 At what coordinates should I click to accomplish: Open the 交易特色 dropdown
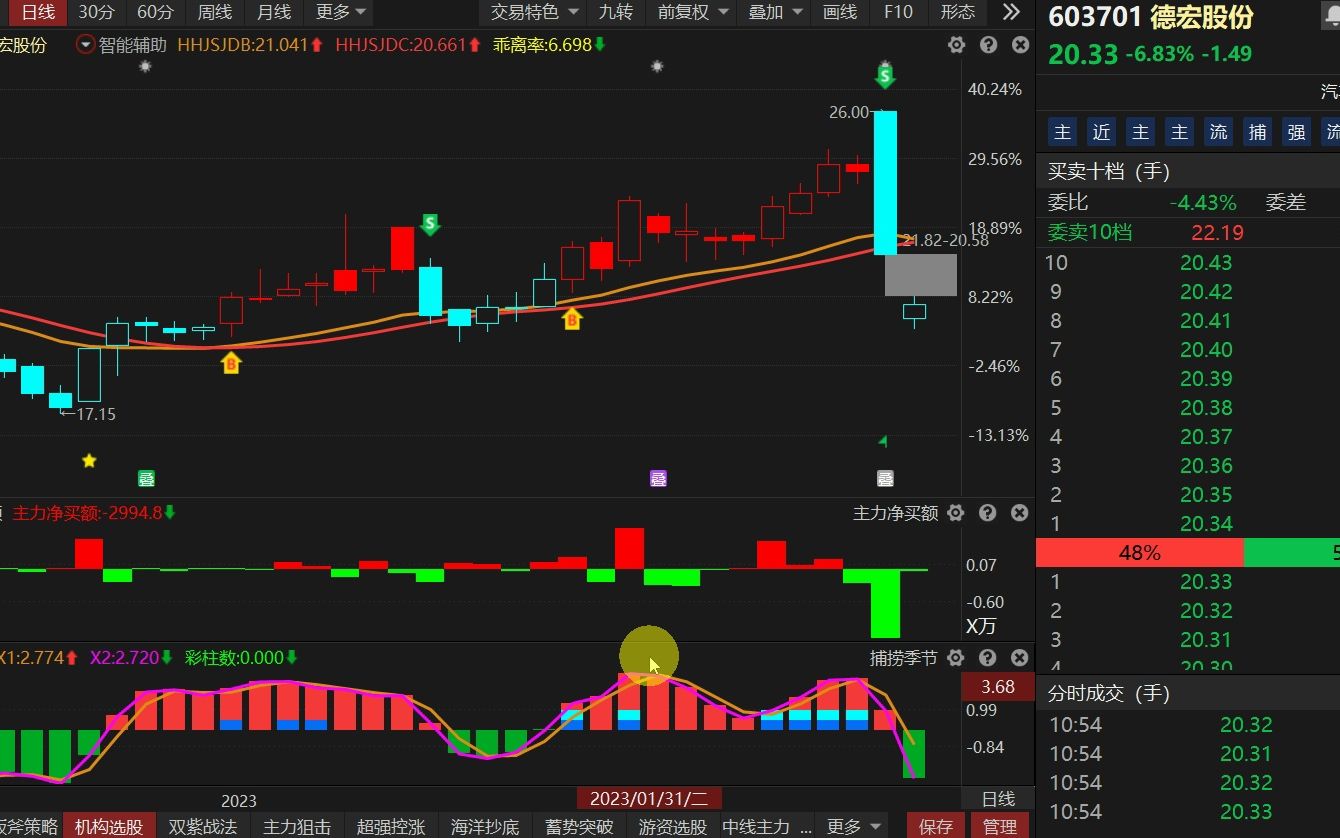534,12
